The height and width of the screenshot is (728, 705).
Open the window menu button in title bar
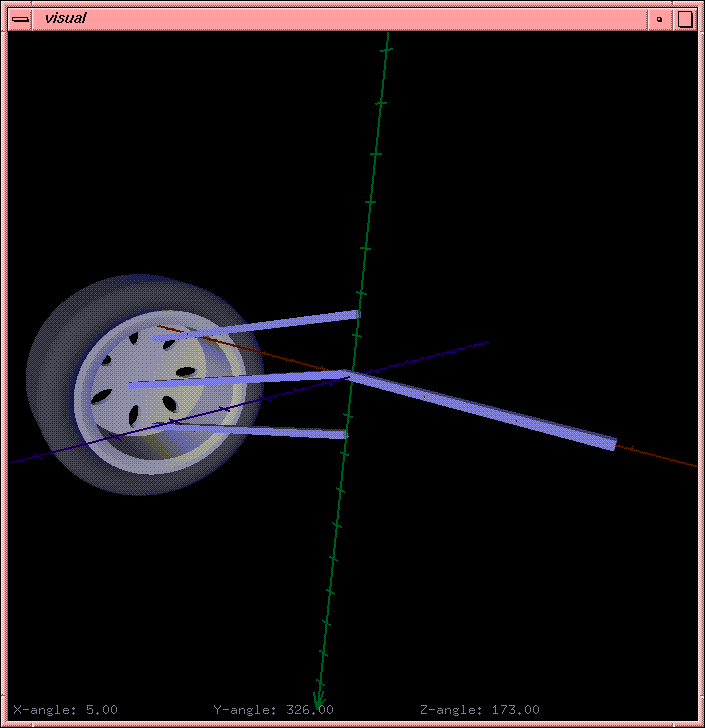tap(20, 20)
